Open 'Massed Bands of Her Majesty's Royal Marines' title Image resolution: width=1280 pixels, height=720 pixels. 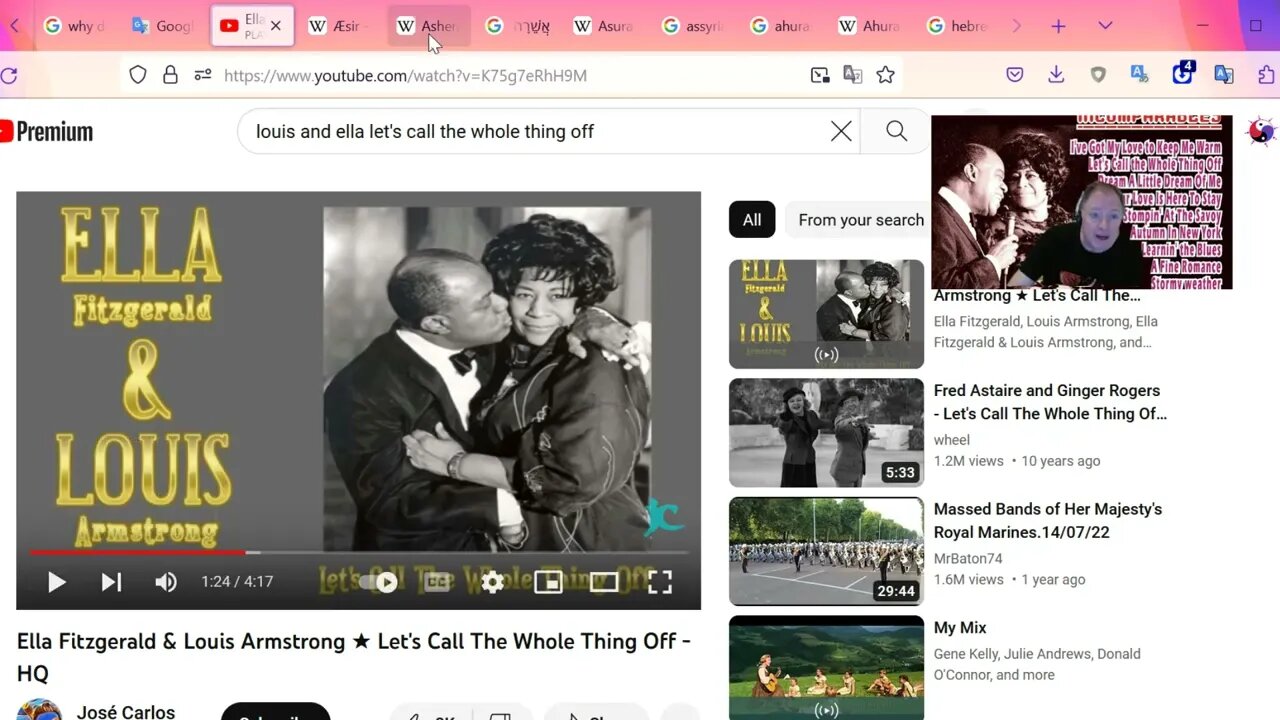1048,520
